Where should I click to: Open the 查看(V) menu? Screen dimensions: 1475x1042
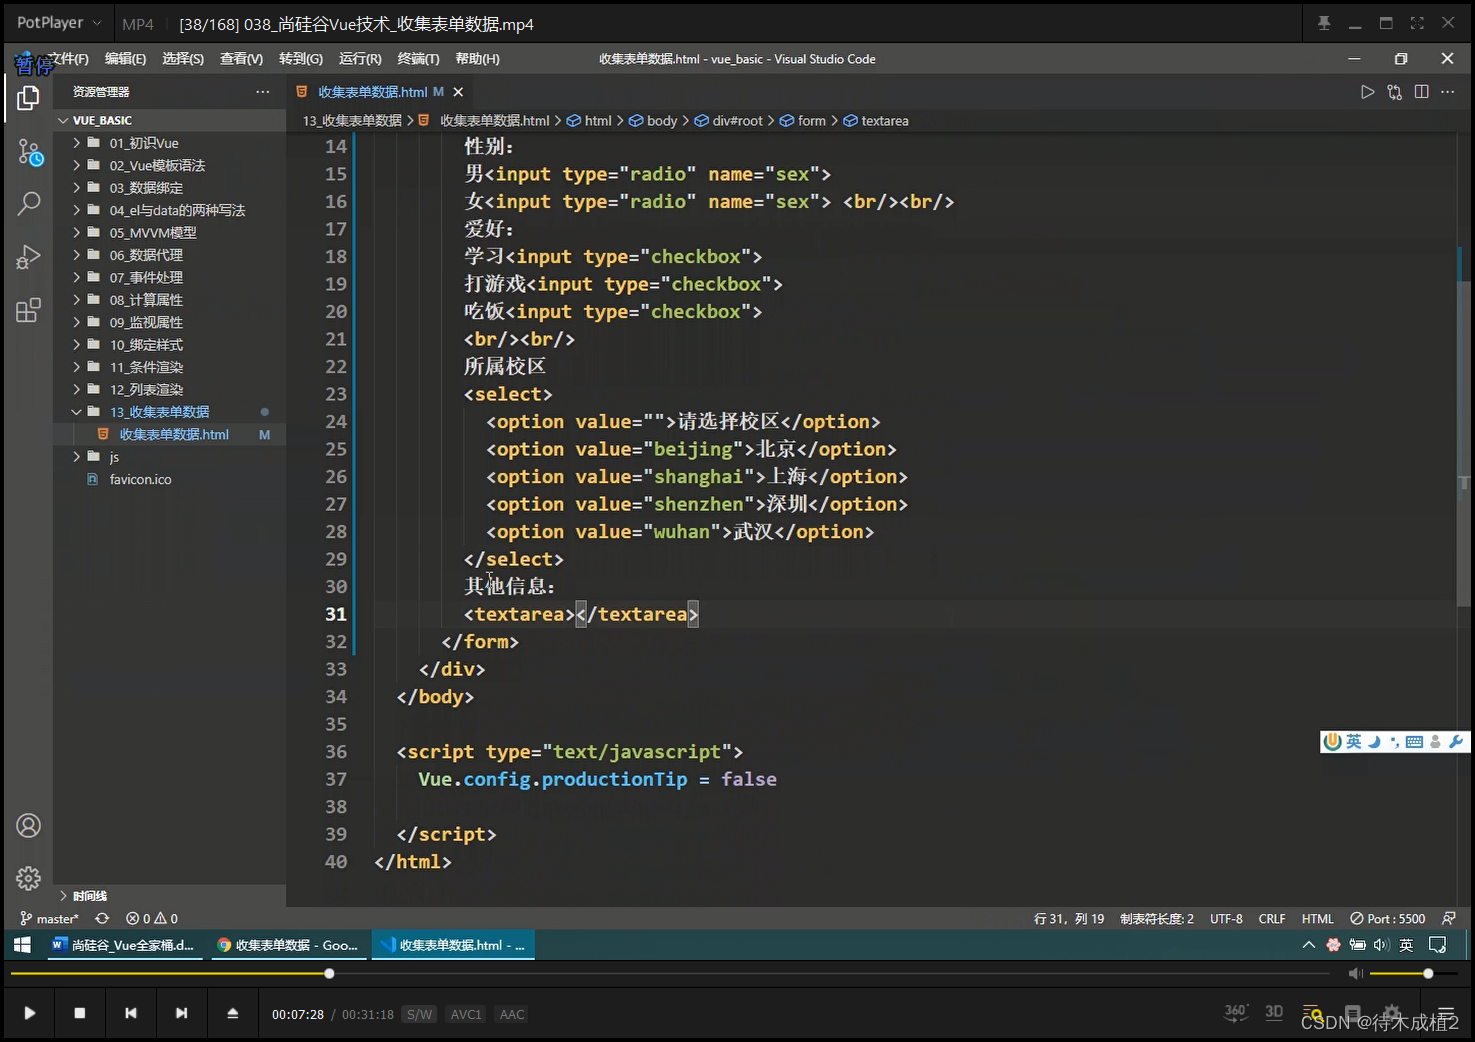(x=241, y=59)
